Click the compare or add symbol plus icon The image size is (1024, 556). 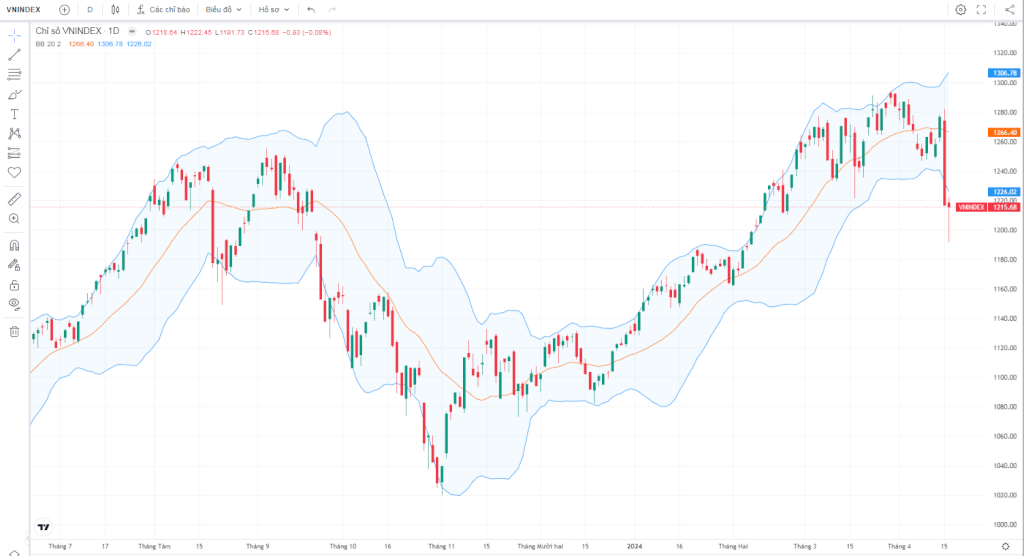tap(64, 10)
